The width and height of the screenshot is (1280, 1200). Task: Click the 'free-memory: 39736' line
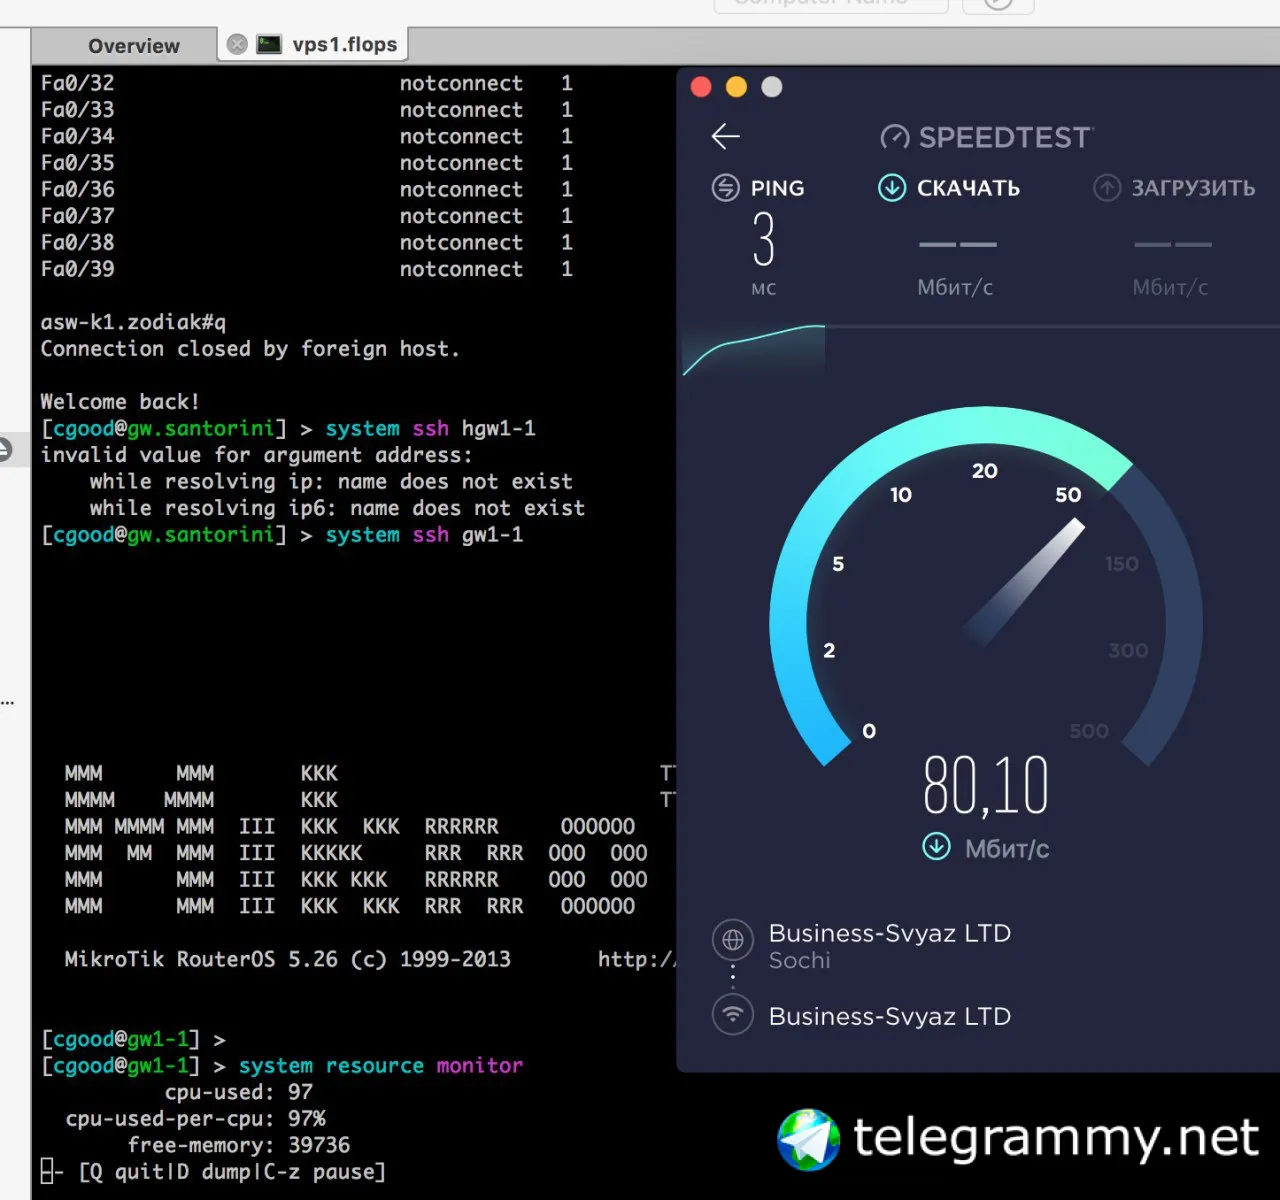click(x=239, y=1145)
